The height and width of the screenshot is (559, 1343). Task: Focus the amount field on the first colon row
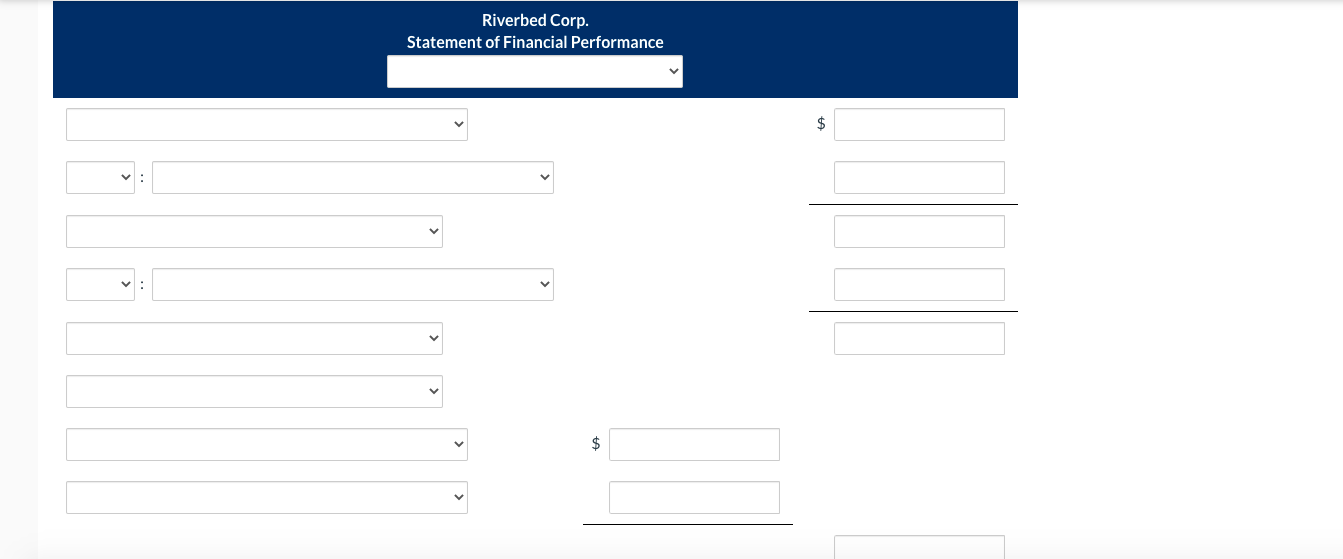pyautogui.click(x=919, y=178)
